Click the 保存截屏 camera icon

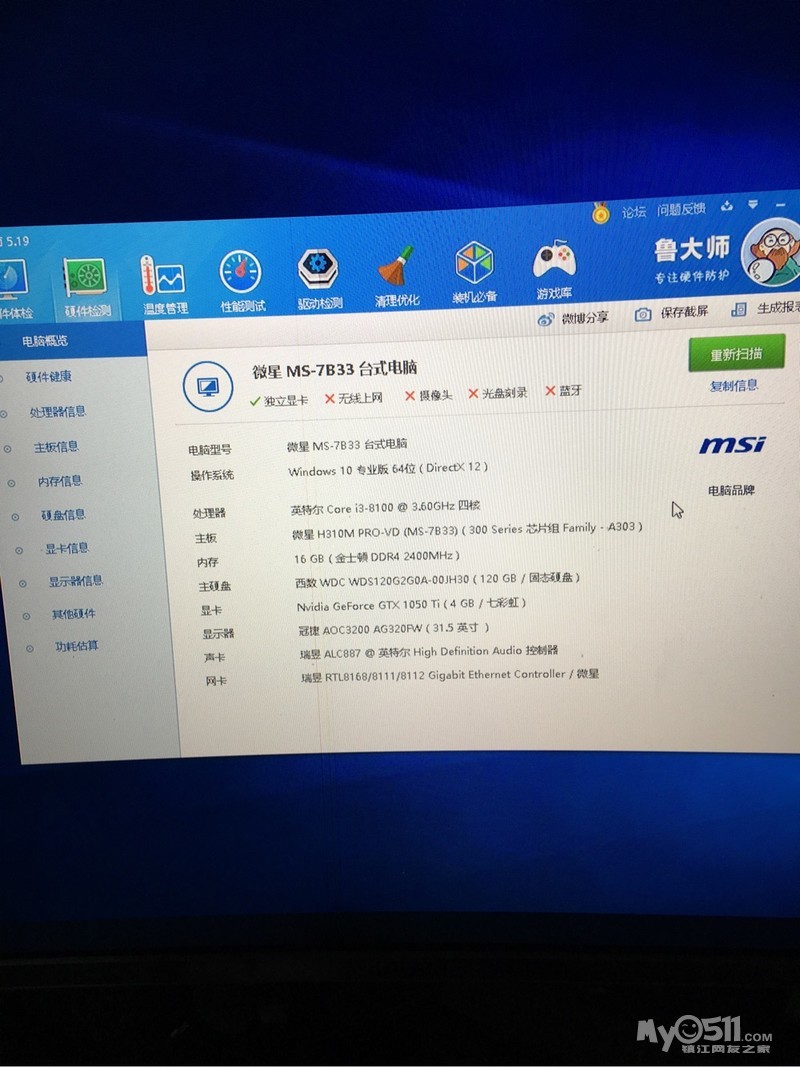(643, 314)
